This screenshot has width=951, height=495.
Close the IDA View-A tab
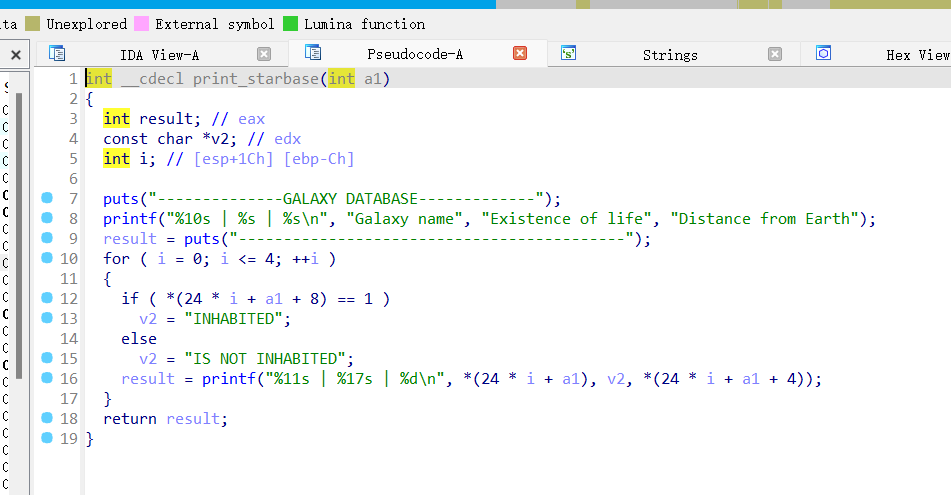click(x=264, y=54)
